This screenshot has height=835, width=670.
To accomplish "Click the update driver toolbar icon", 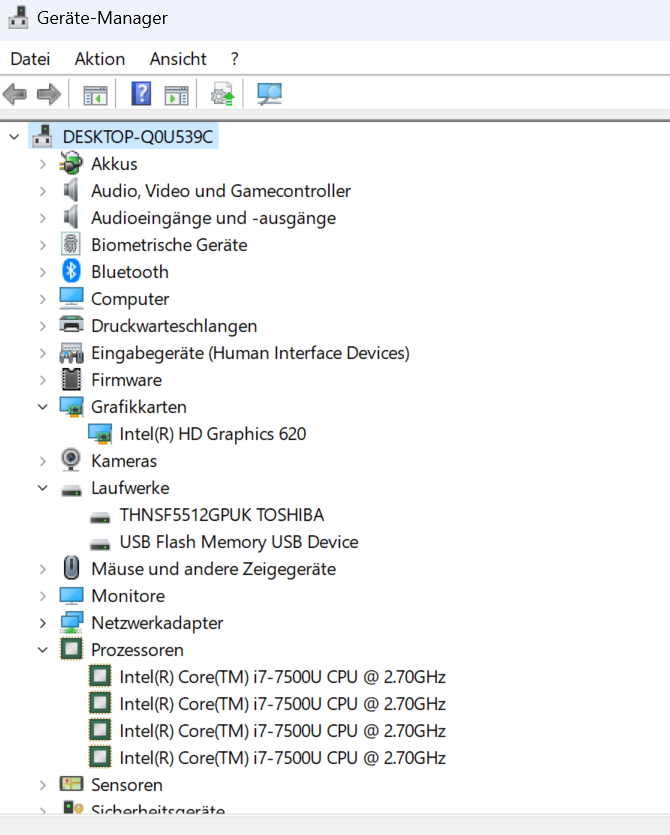I will pyautogui.click(x=223, y=94).
